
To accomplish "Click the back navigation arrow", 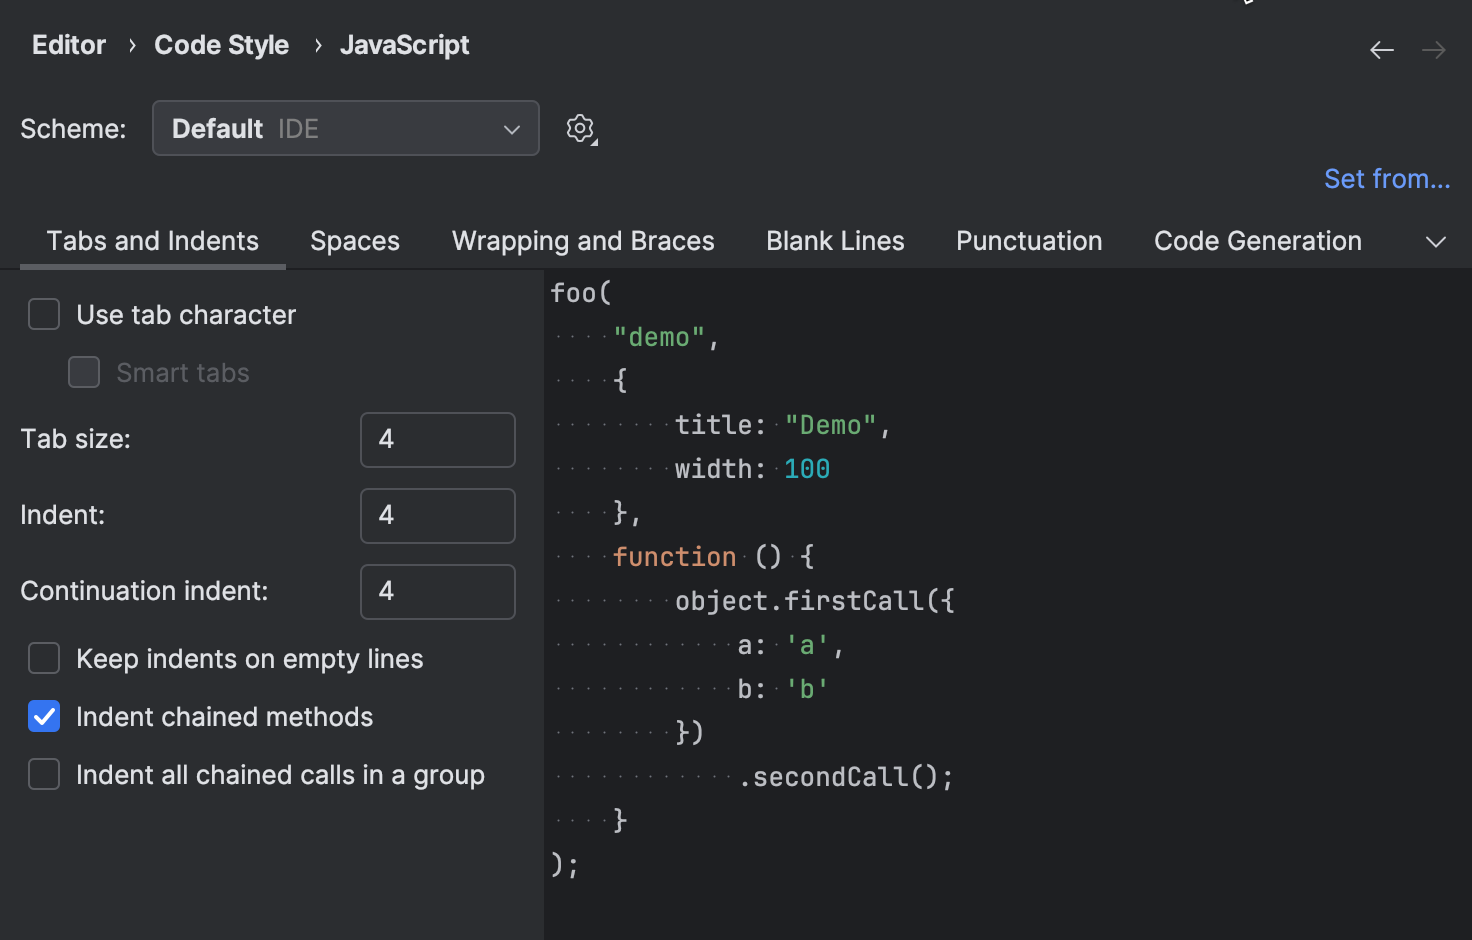I will pos(1381,49).
